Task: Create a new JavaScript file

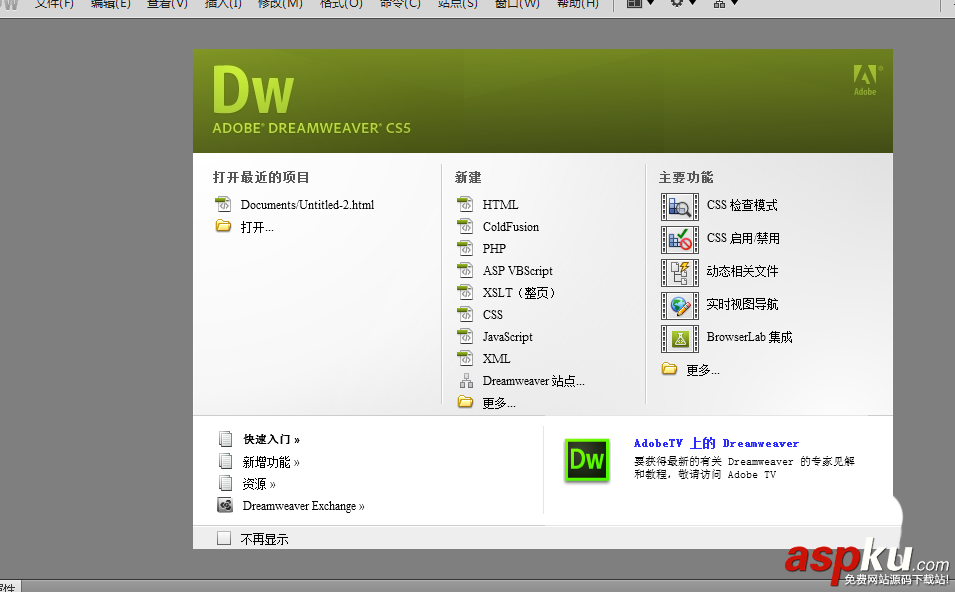Action: 507,337
